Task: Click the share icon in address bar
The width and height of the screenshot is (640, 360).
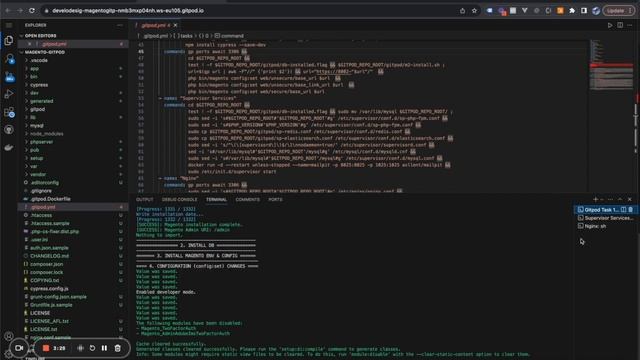Action: (462, 11)
